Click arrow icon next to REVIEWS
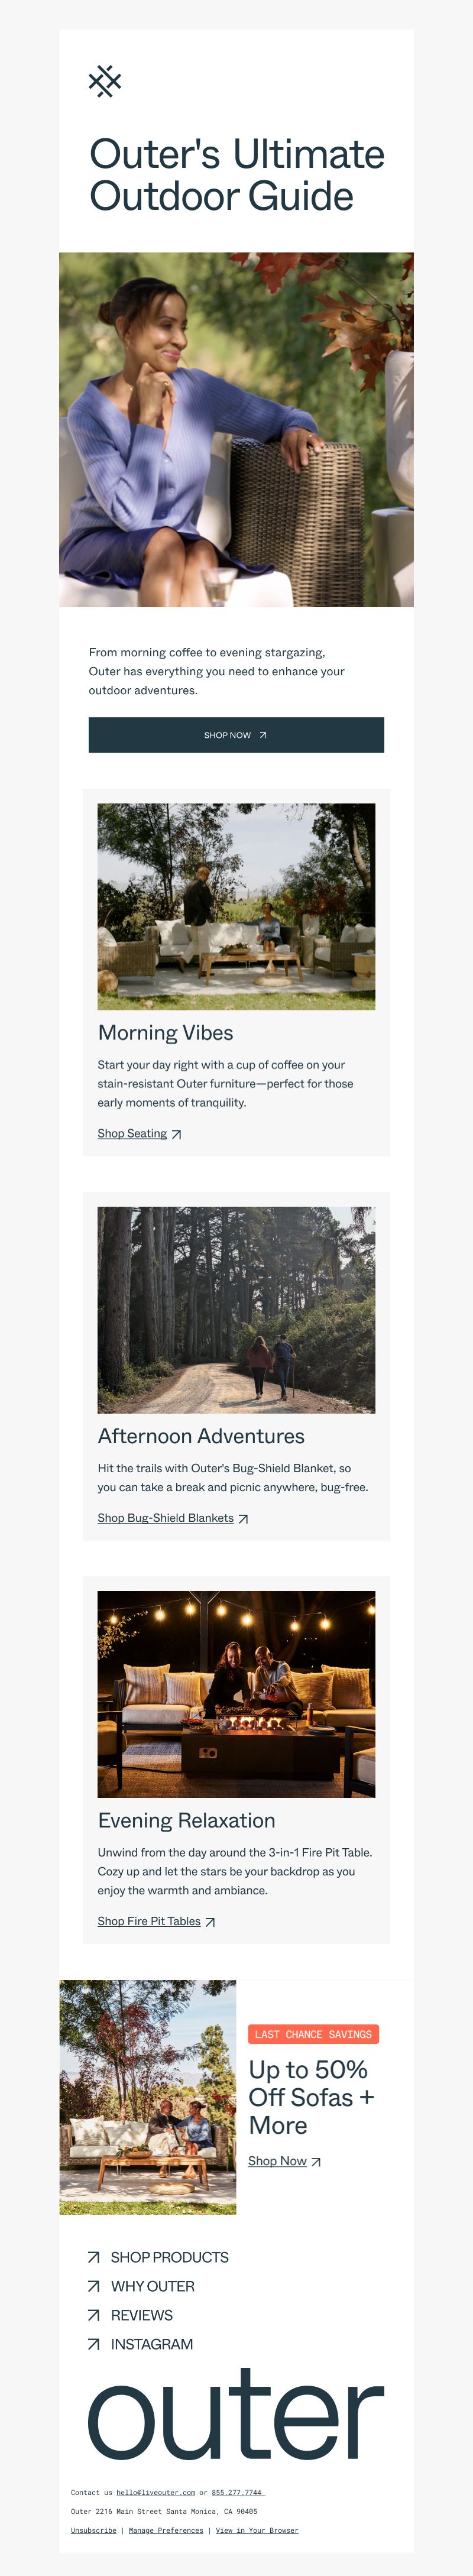The height and width of the screenshot is (2576, 473). pos(94,2315)
